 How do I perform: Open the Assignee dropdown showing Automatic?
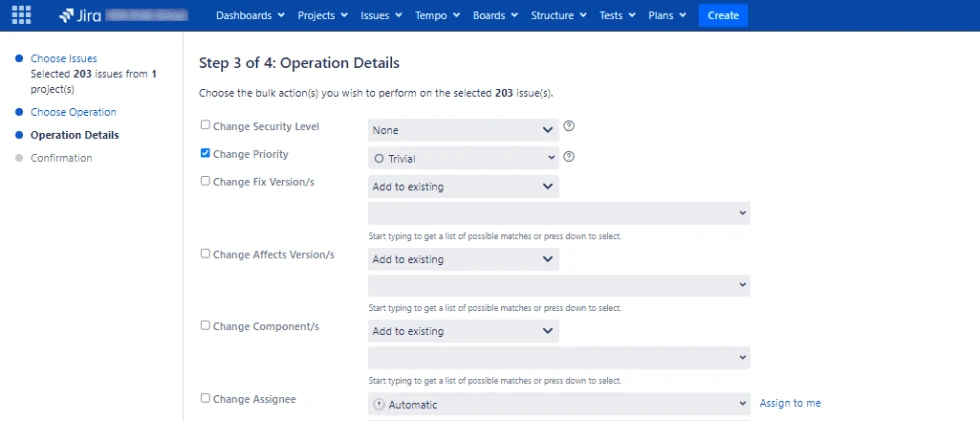(558, 404)
